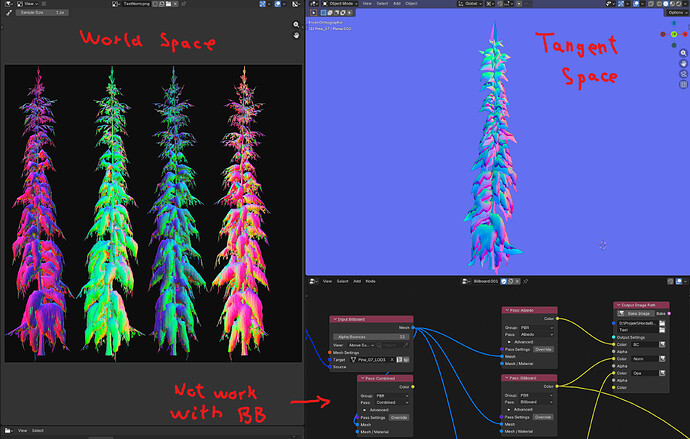Click the eyedropper sample tool icon
Screen dimensions: 690x439
9,13
